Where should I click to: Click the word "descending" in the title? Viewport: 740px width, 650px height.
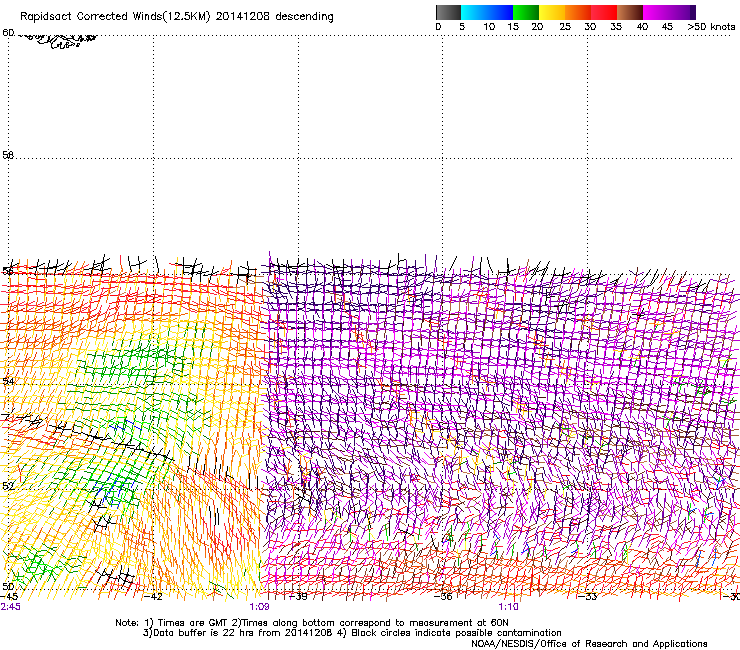[304, 17]
